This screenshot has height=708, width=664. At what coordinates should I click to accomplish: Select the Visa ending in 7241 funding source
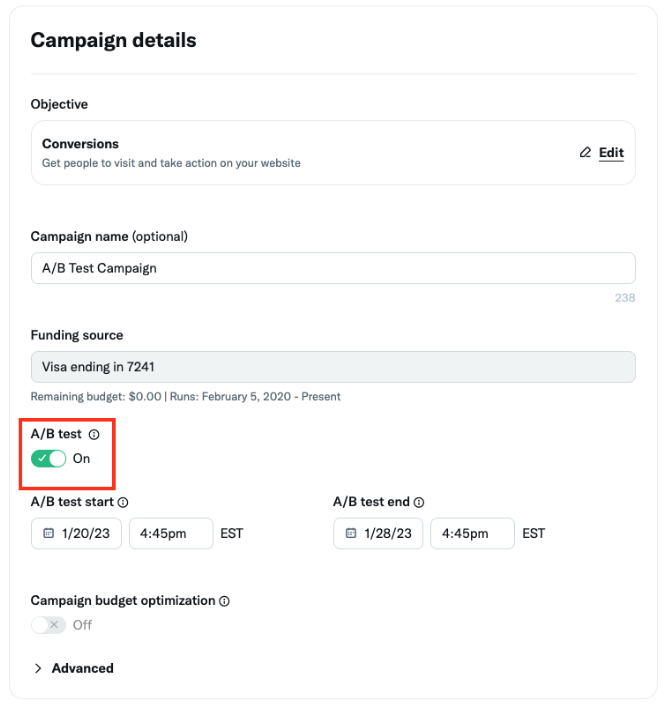coord(333,367)
